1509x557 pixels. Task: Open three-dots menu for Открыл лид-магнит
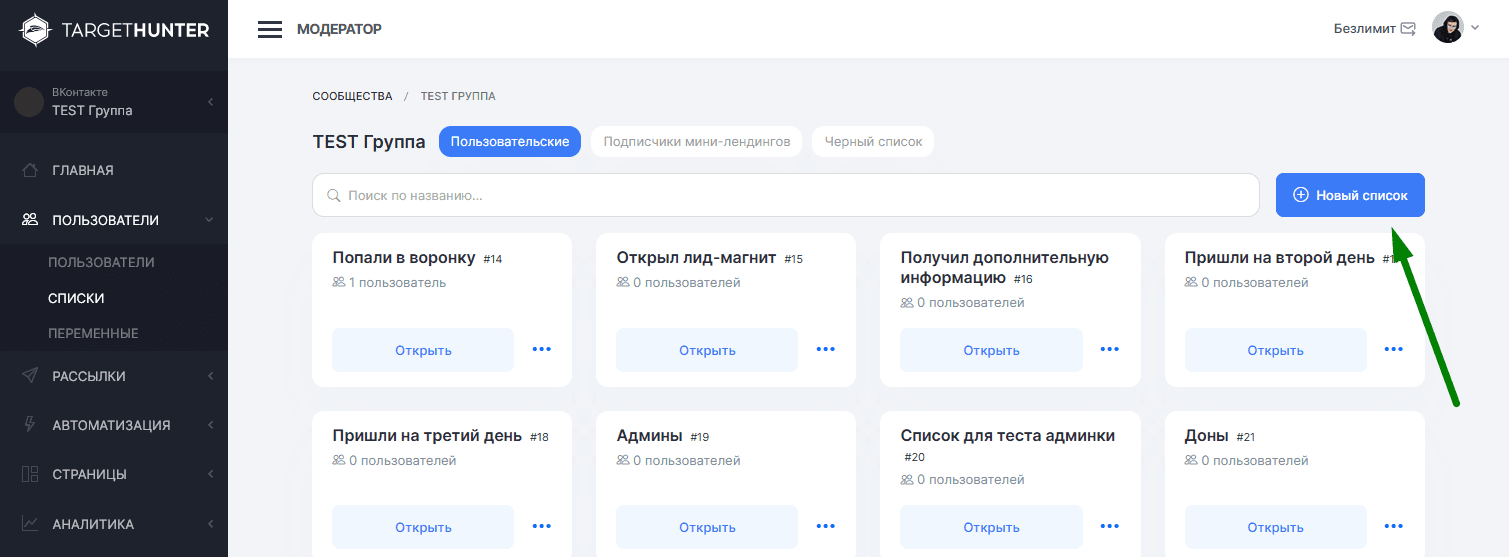coord(826,349)
